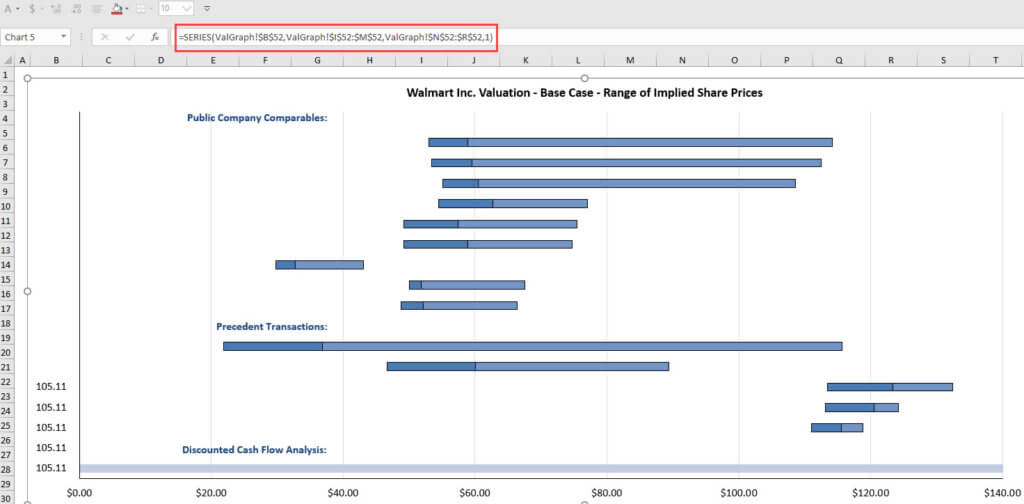Screen dimensions: 1024x504
Task: Select row 1 header
Action: pyautogui.click(x=7, y=74)
